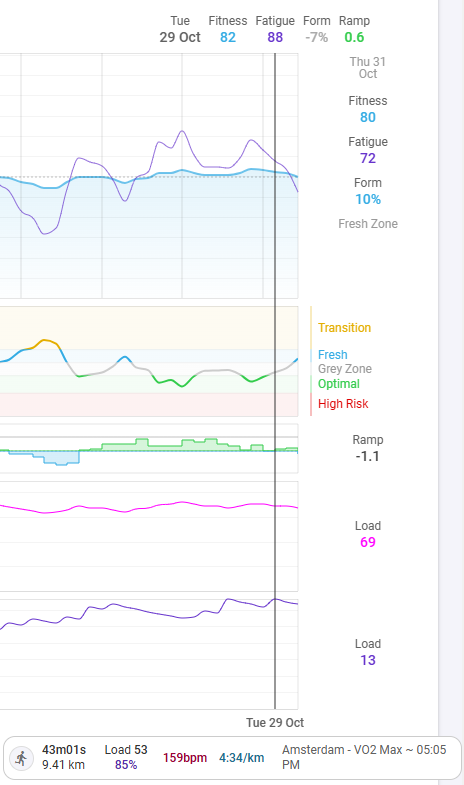
Task: Click the header Fatigue value 88
Action: 275,37
